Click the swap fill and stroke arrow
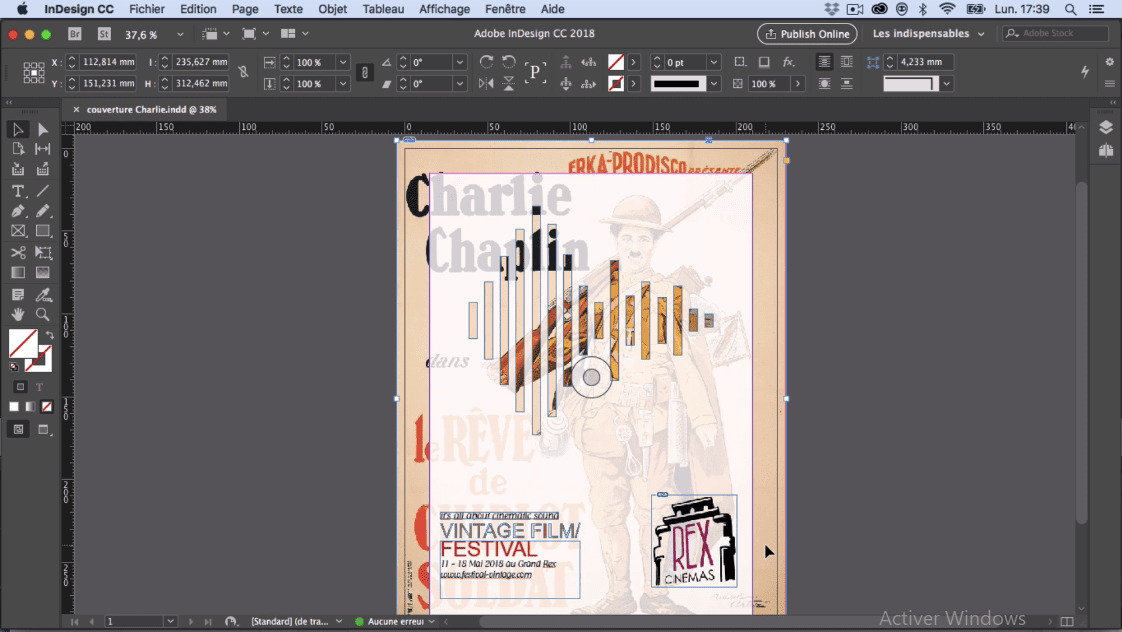Viewport: 1122px width, 632px height. point(49,334)
